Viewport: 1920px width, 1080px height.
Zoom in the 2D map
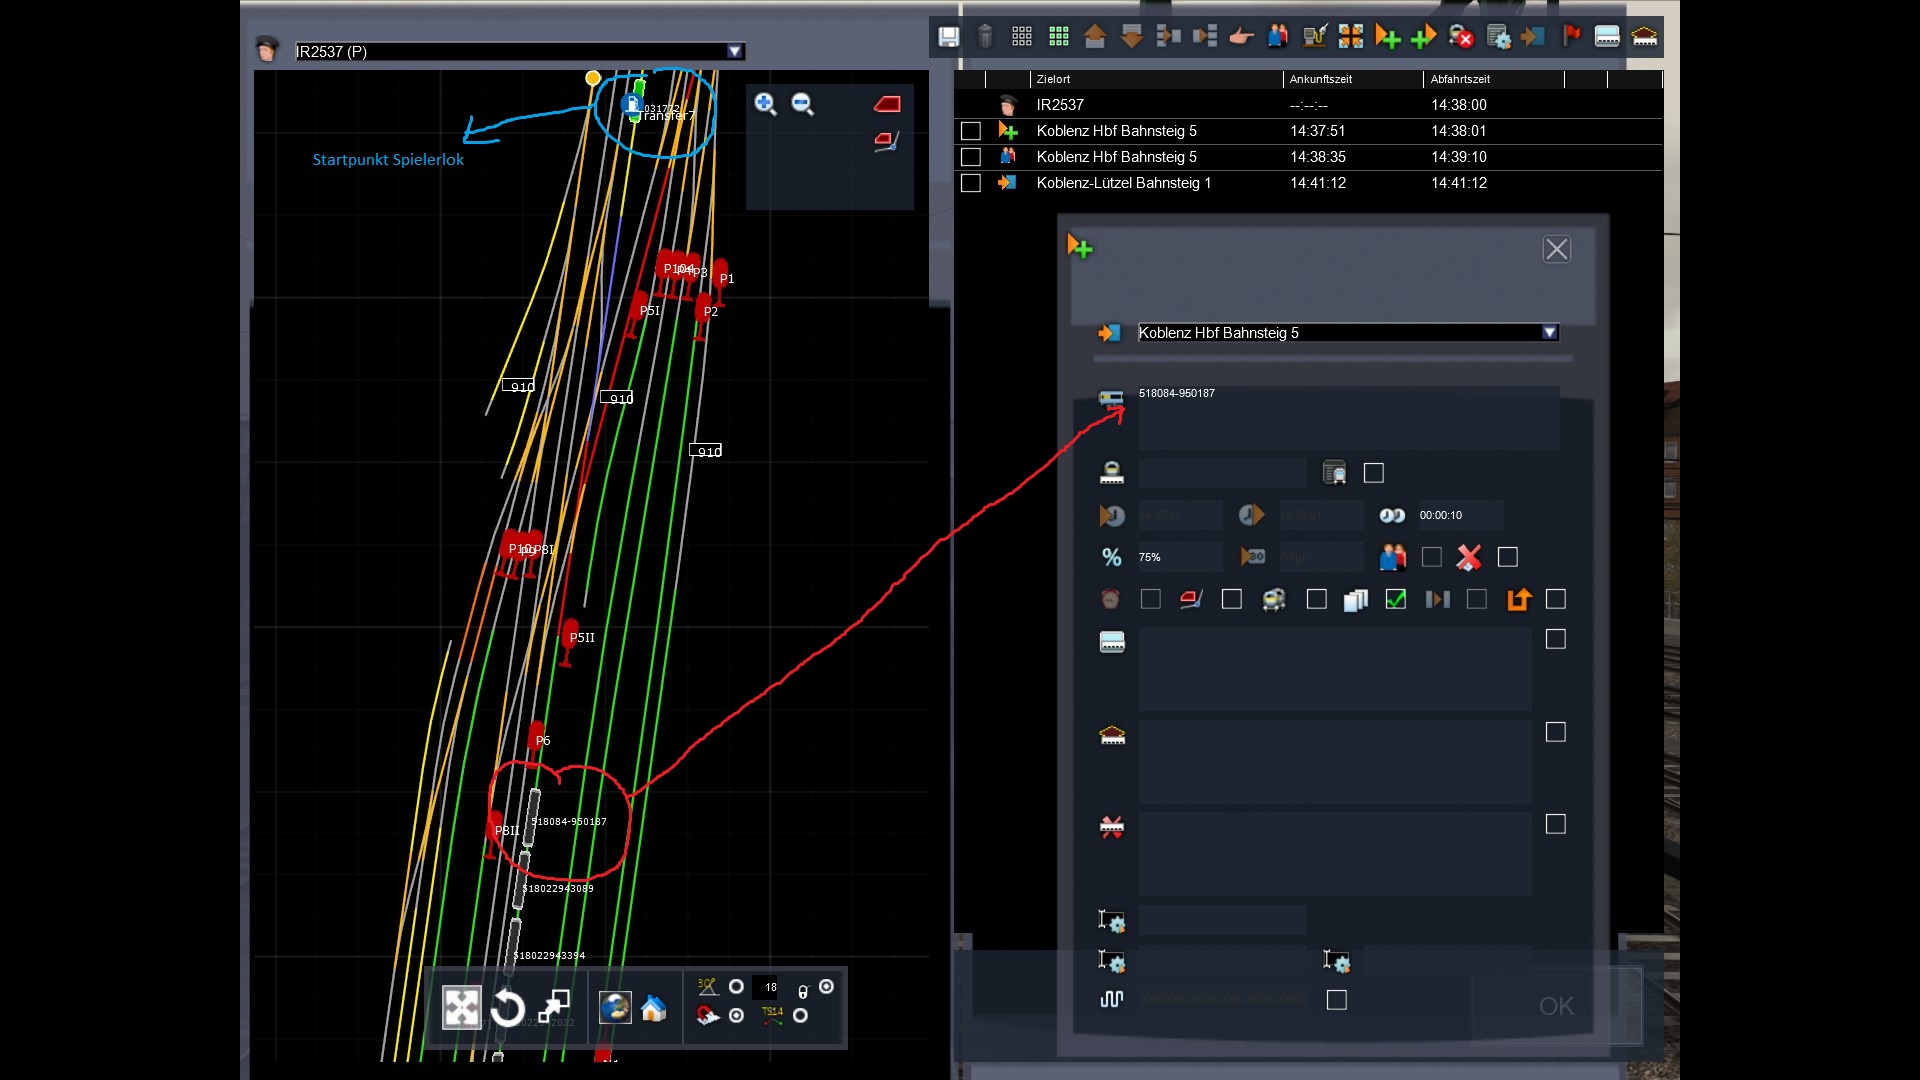(x=765, y=104)
